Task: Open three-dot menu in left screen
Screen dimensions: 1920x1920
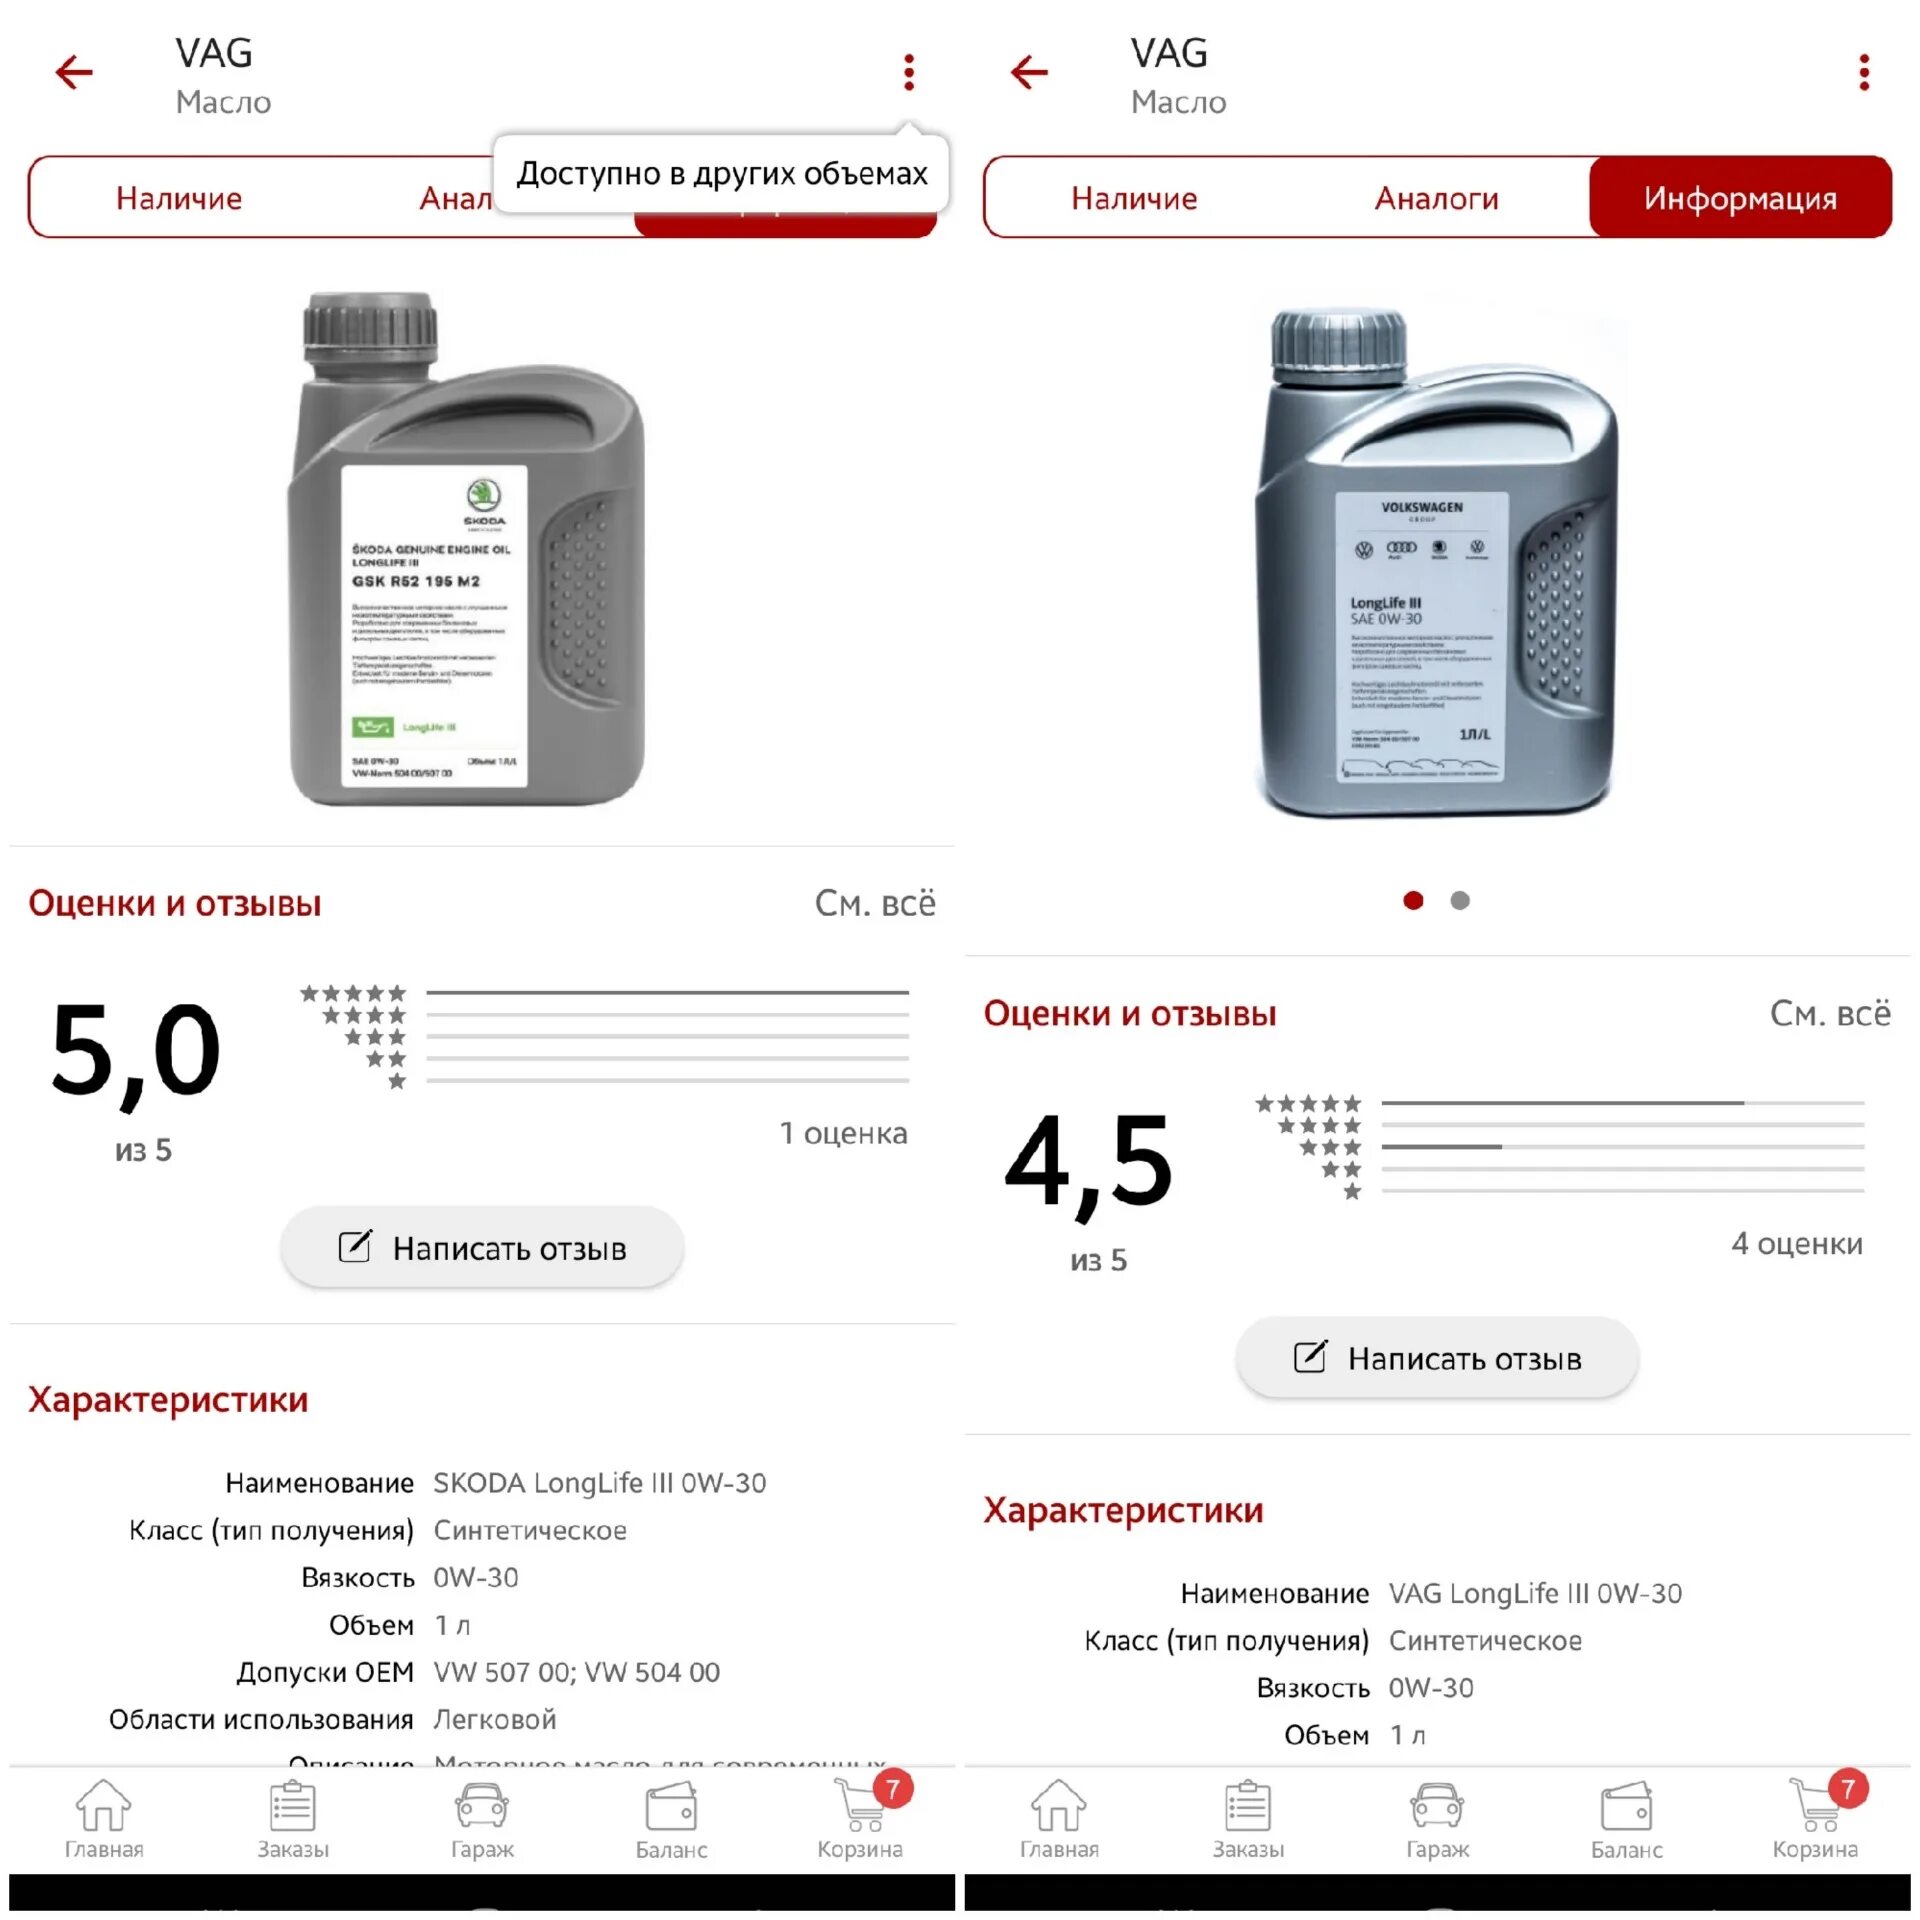Action: [x=908, y=72]
